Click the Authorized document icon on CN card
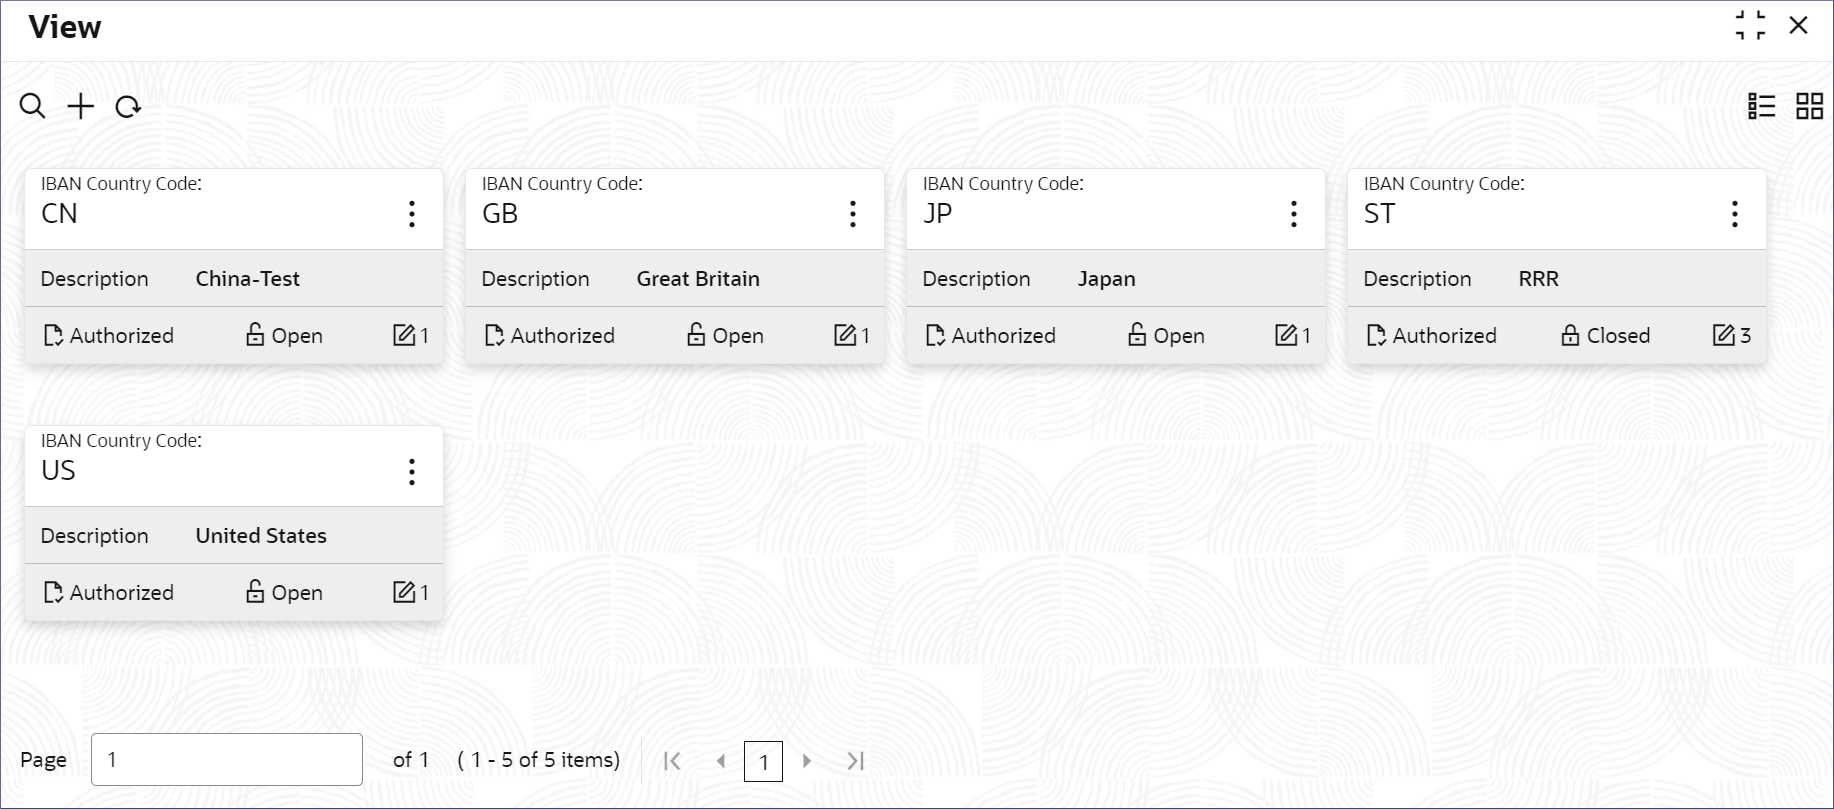1834x809 pixels. pyautogui.click(x=53, y=335)
